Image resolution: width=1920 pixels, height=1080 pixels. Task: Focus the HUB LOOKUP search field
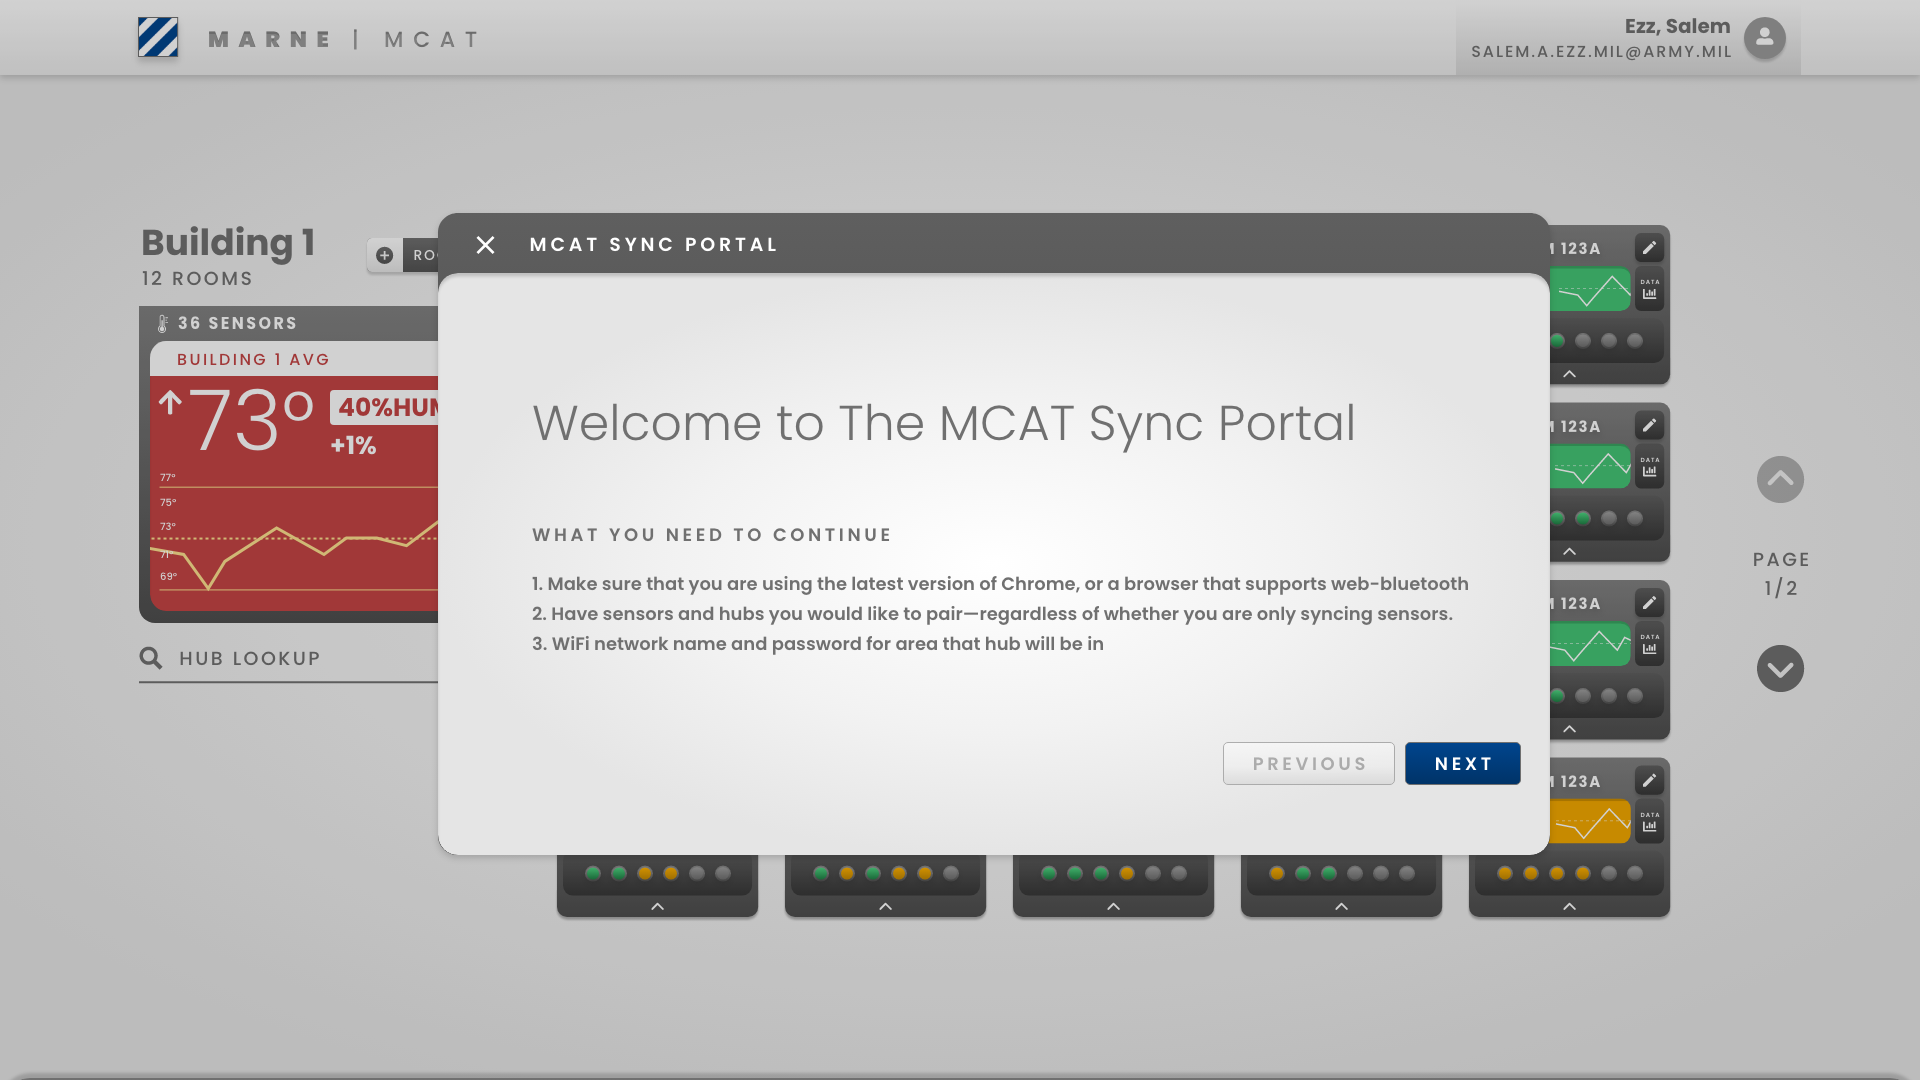[x=289, y=659]
